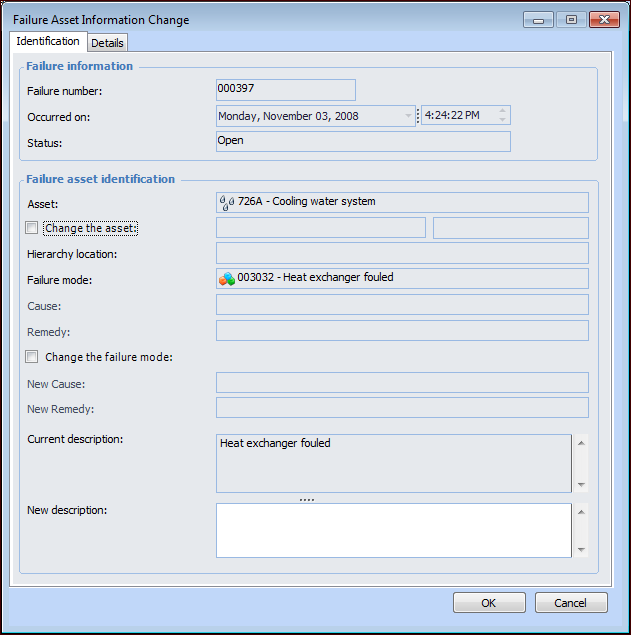
Task: Close the dialog with the red X
Action: click(x=604, y=20)
